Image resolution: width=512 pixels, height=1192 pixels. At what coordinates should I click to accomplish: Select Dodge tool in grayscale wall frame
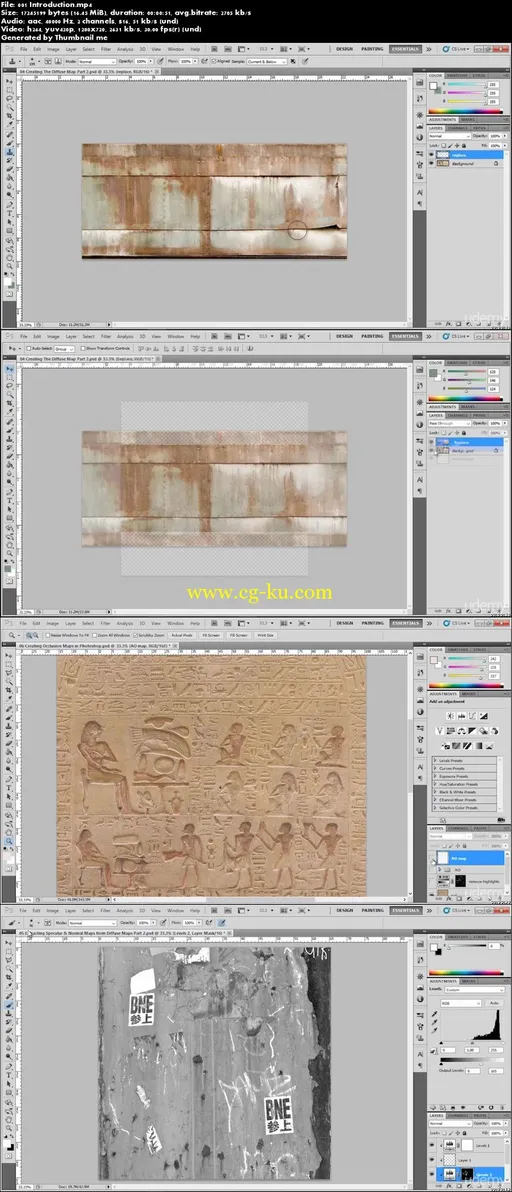tap(8, 1056)
